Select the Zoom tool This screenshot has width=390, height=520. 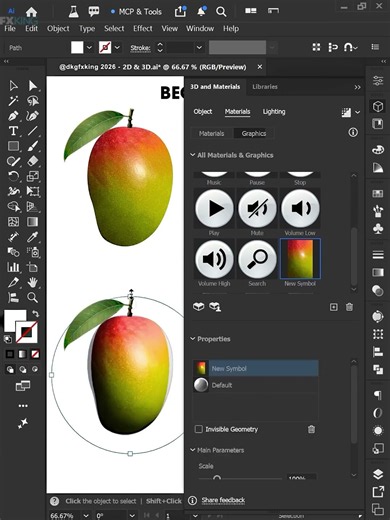tap(33, 297)
